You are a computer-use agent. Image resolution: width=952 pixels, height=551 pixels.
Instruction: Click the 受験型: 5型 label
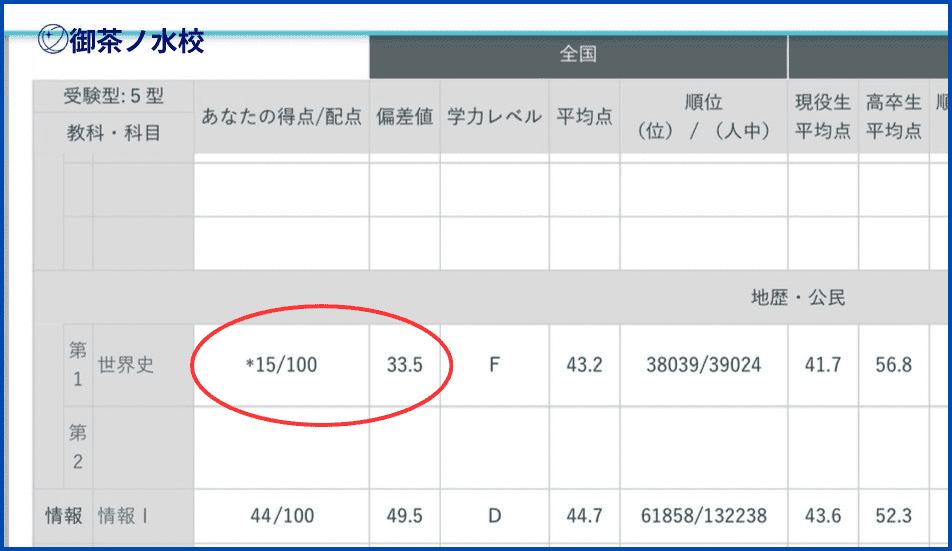pos(114,98)
